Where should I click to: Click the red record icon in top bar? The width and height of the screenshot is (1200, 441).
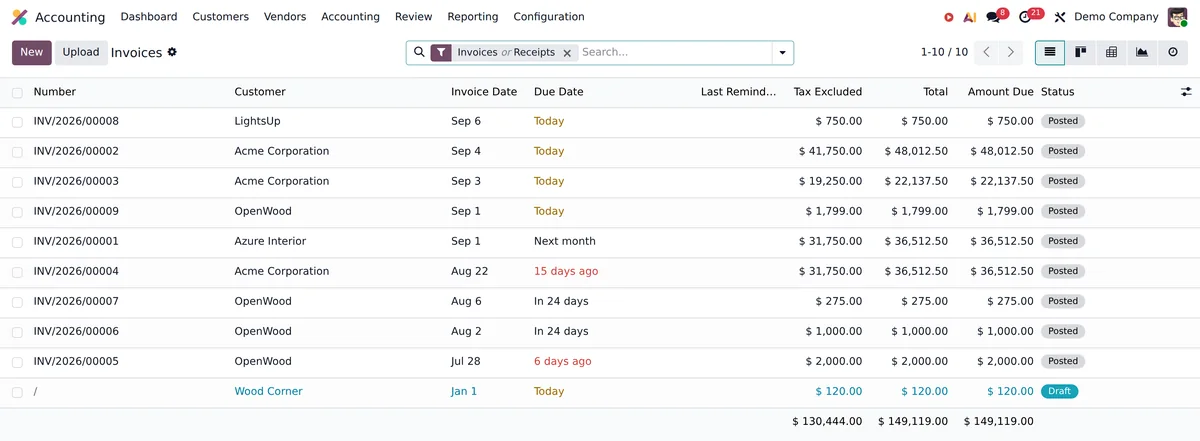click(948, 17)
